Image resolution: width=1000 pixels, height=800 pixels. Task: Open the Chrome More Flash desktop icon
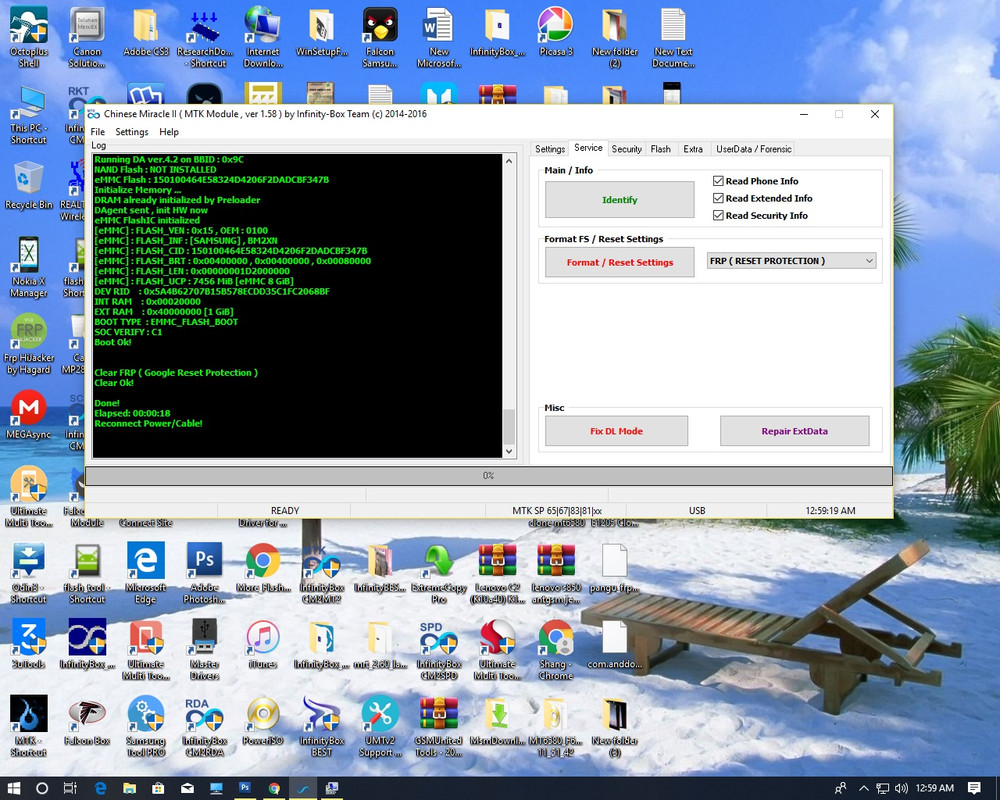coord(263,568)
